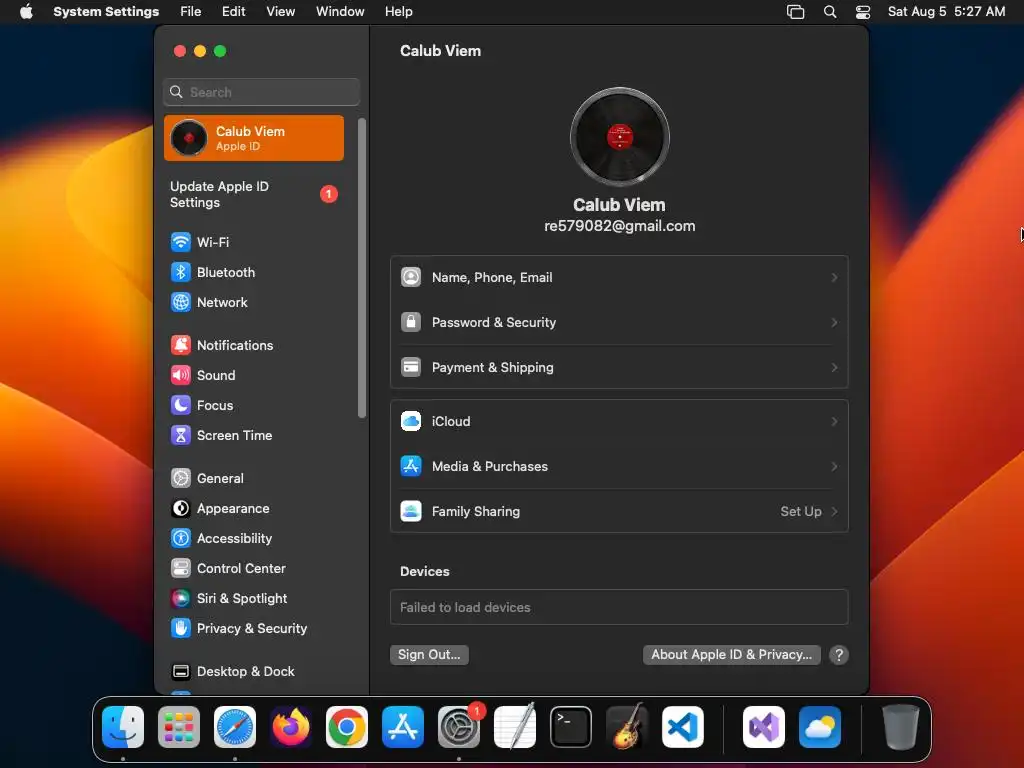Open the App Store in the Dock

click(x=403, y=727)
